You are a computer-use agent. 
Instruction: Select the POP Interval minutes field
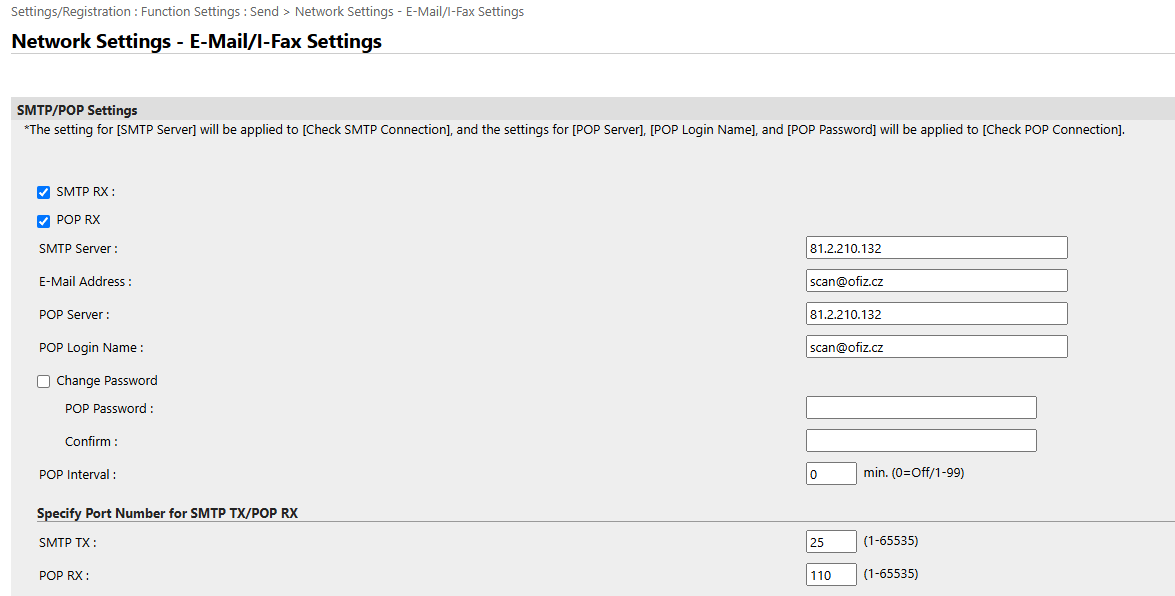pos(830,474)
